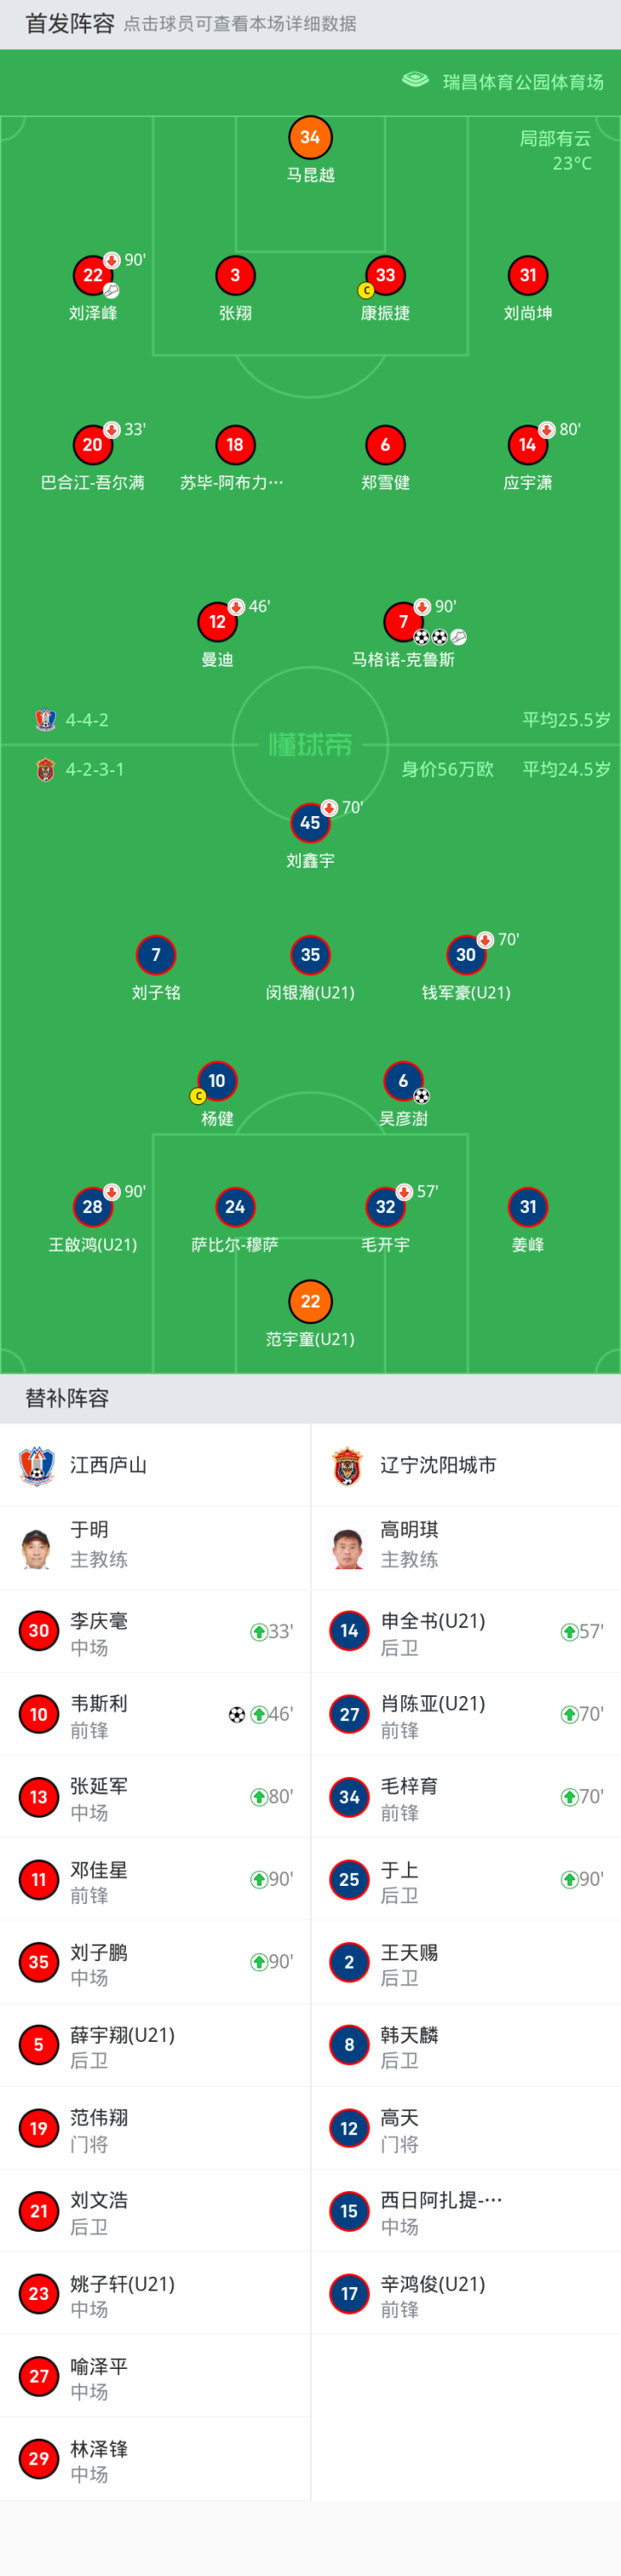The width and height of the screenshot is (621, 2576).
Task: Tap player 刘鑫宇 number 45 badge
Action: pos(310,823)
